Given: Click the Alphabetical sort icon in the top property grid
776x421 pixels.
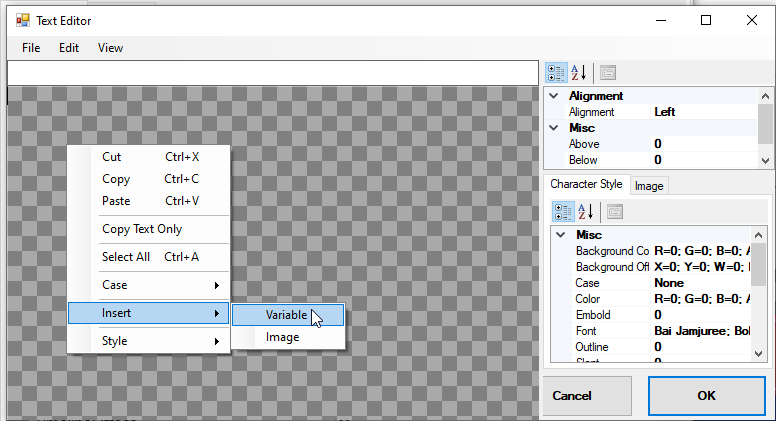Looking at the screenshot, I should coord(579,72).
